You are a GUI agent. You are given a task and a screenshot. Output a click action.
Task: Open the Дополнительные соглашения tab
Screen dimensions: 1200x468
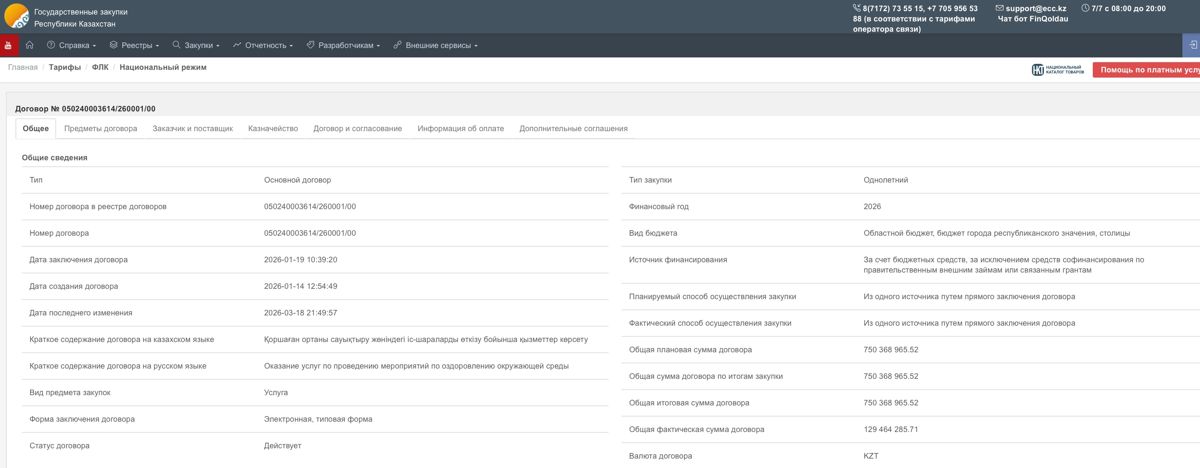click(x=574, y=128)
